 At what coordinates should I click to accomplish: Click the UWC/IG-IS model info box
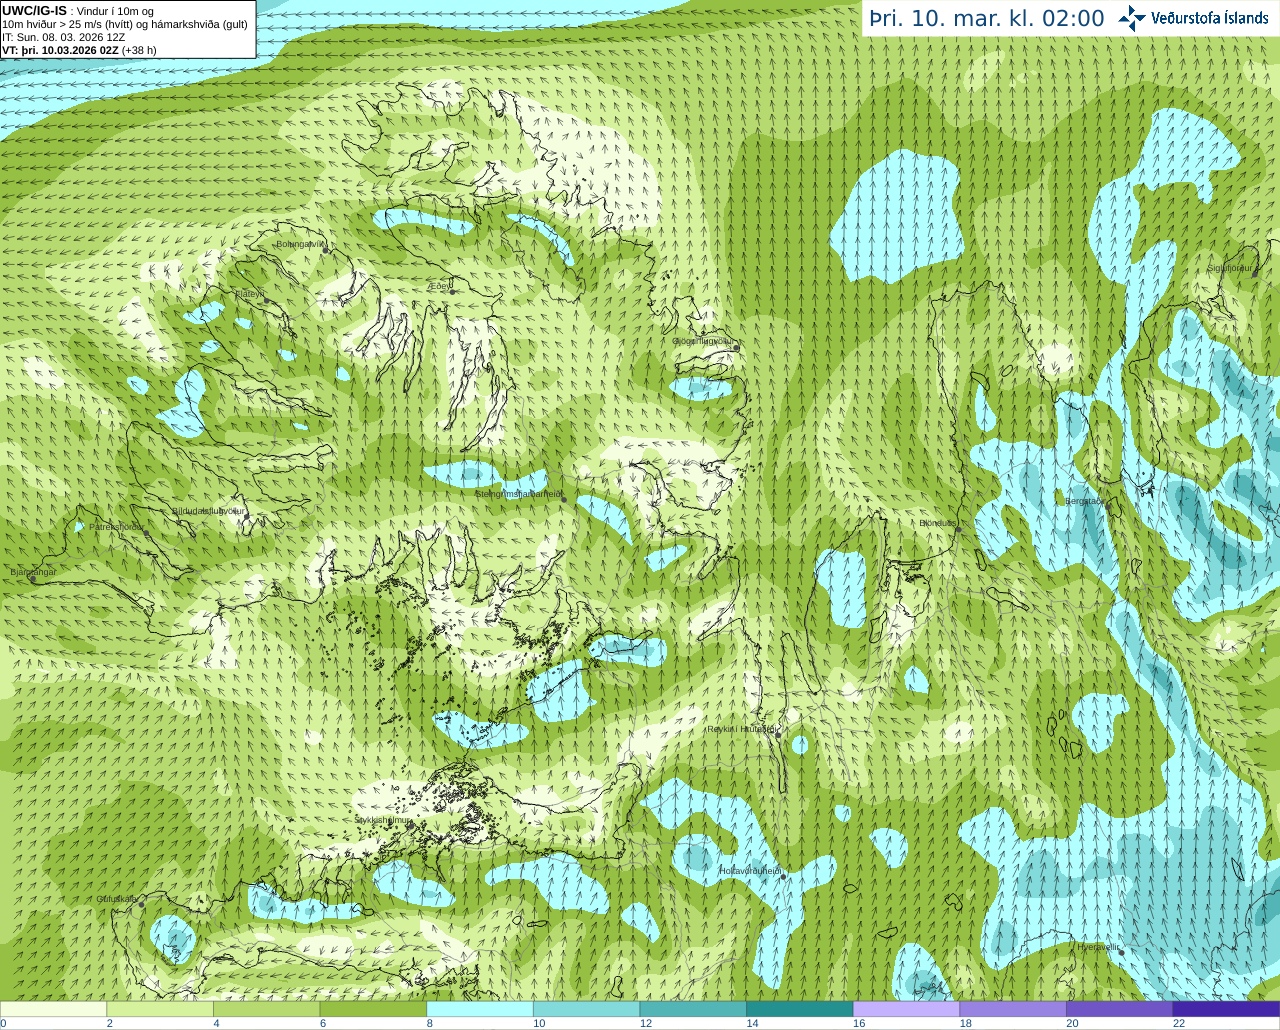pyautogui.click(x=127, y=30)
